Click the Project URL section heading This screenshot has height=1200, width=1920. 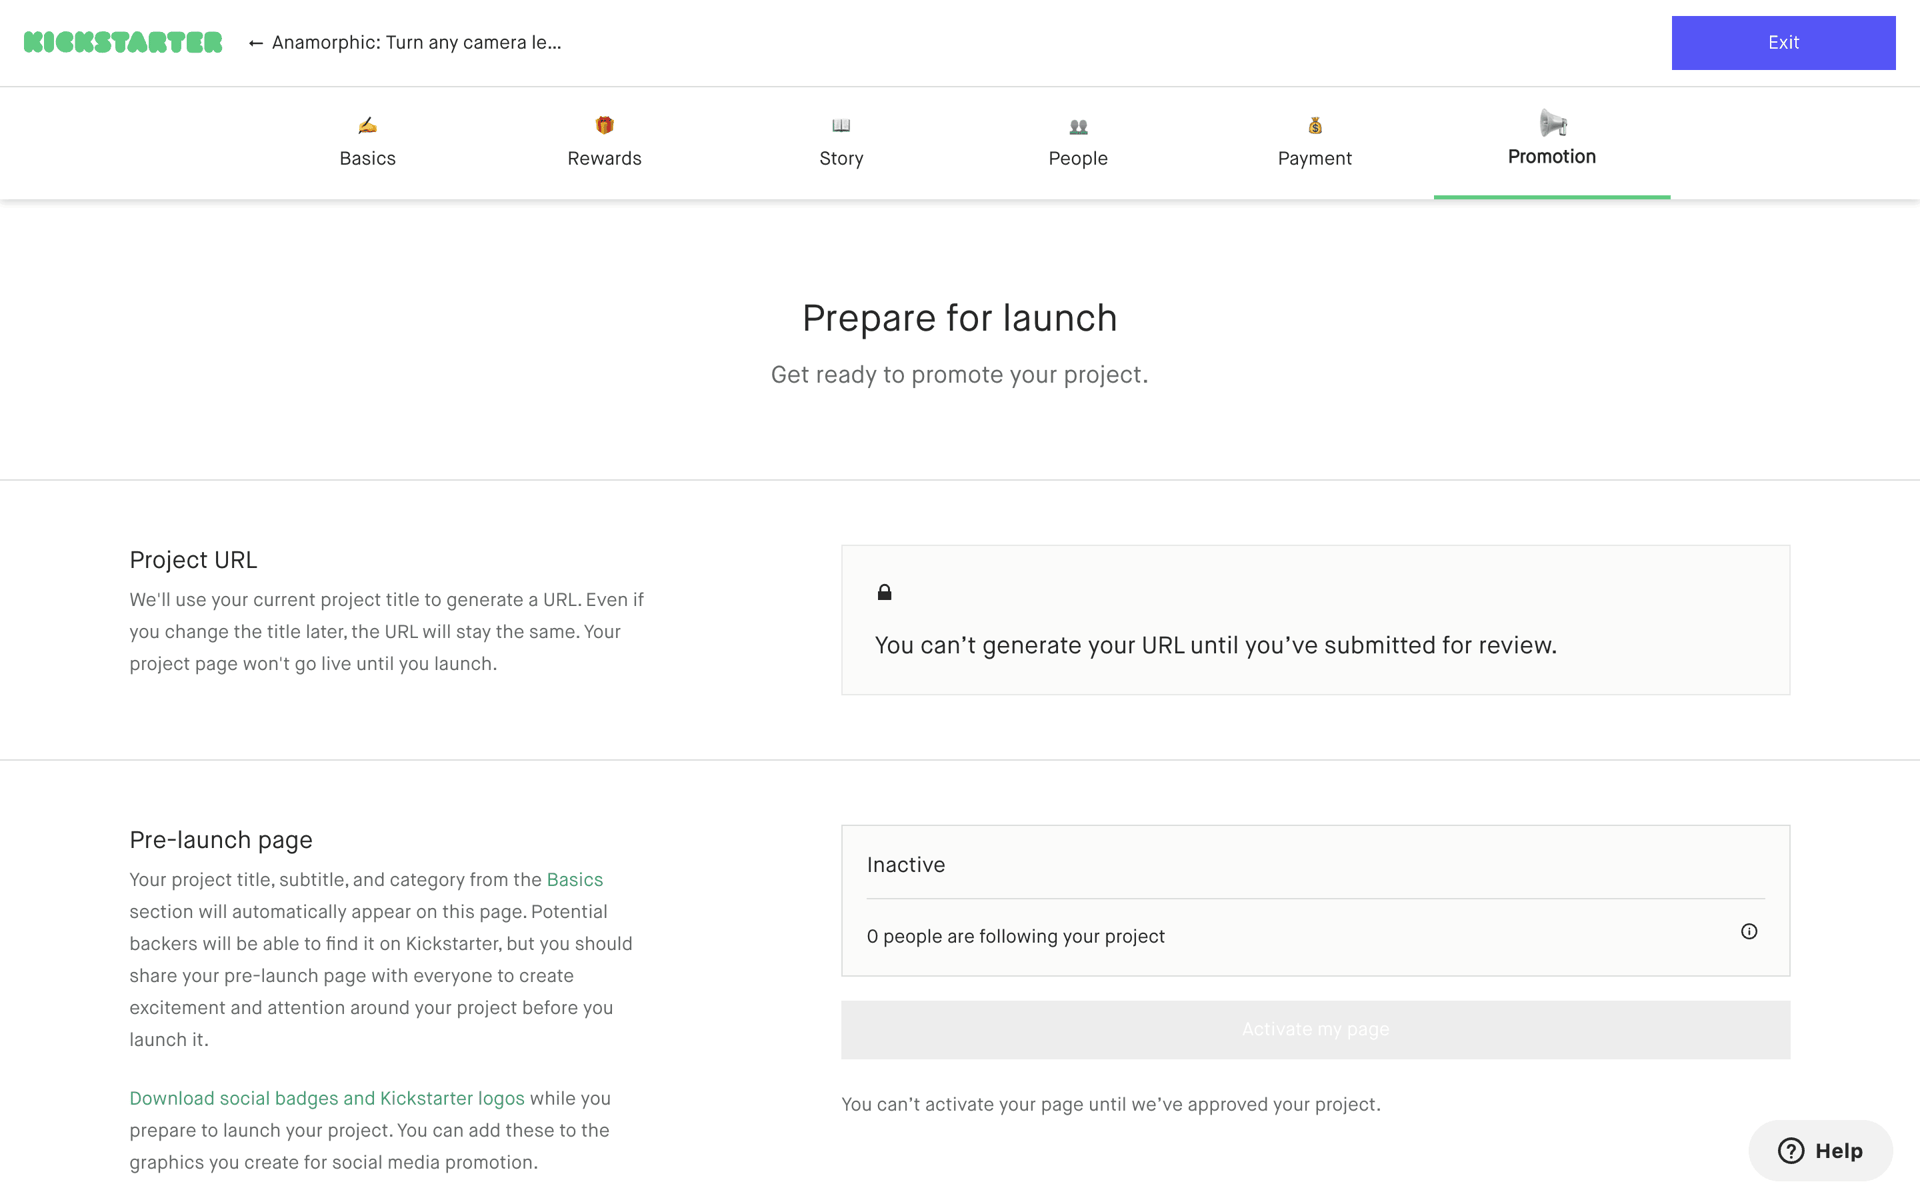point(193,560)
